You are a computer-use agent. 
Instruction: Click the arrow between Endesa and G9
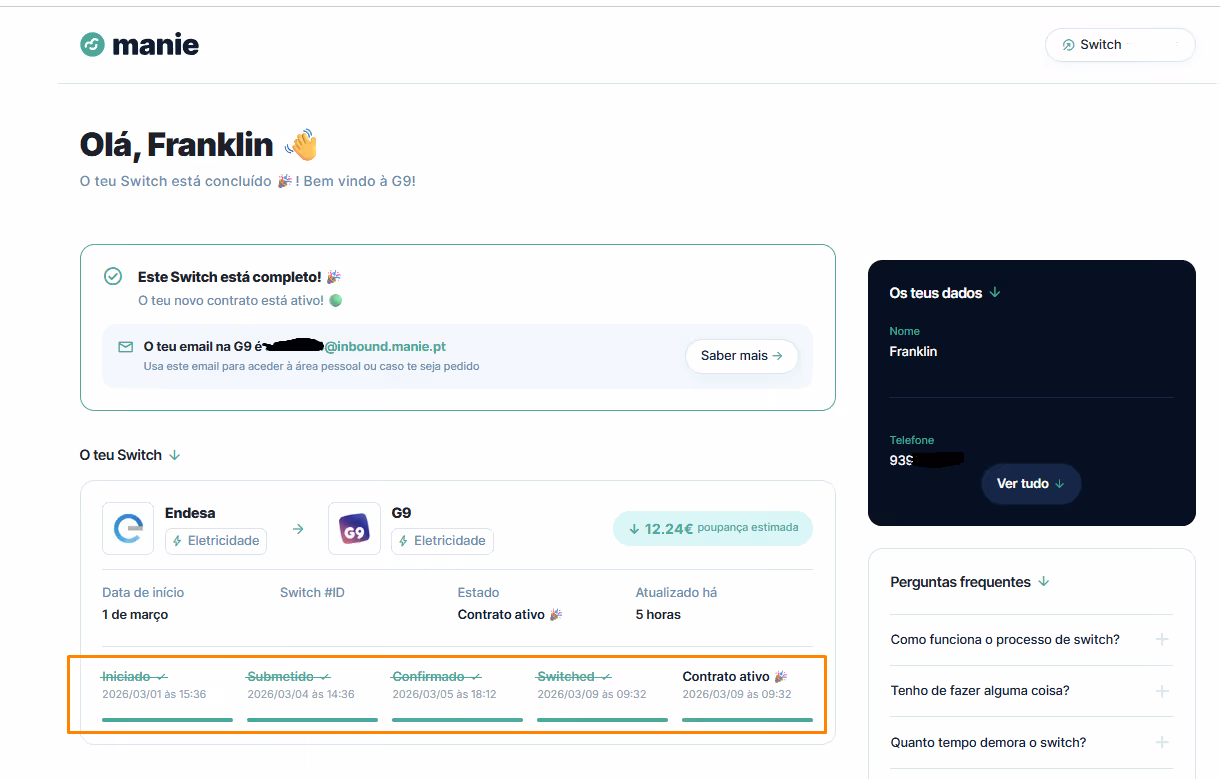[x=298, y=529]
